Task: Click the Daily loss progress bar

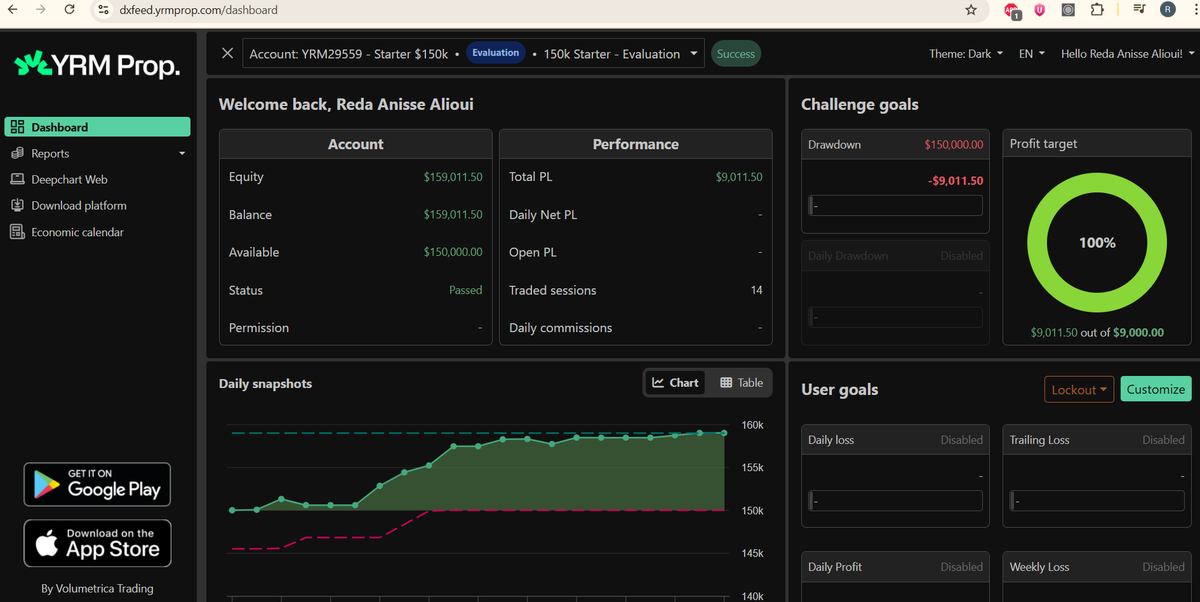Action: tap(895, 500)
